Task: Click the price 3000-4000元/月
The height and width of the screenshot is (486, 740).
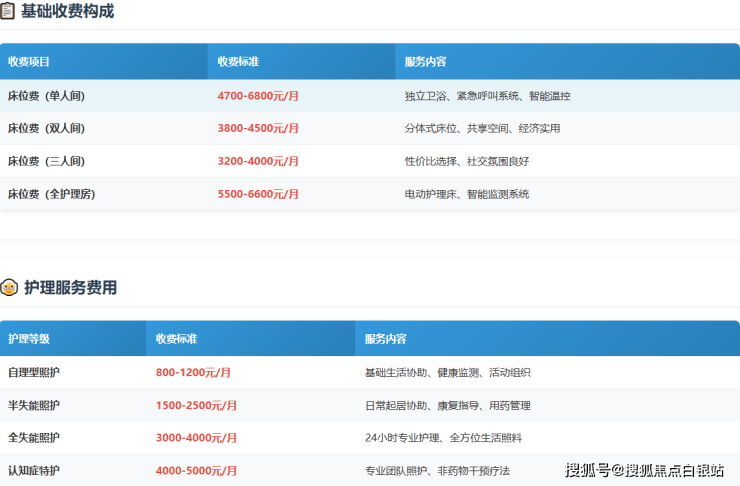Action: point(196,437)
